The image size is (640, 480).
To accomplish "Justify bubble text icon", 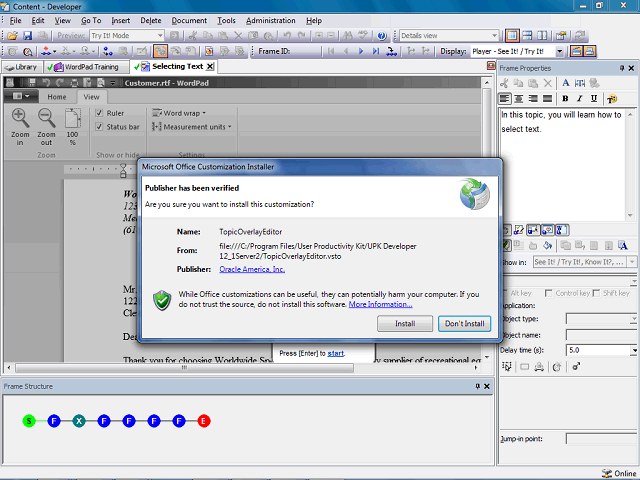I will pyautogui.click(x=547, y=98).
